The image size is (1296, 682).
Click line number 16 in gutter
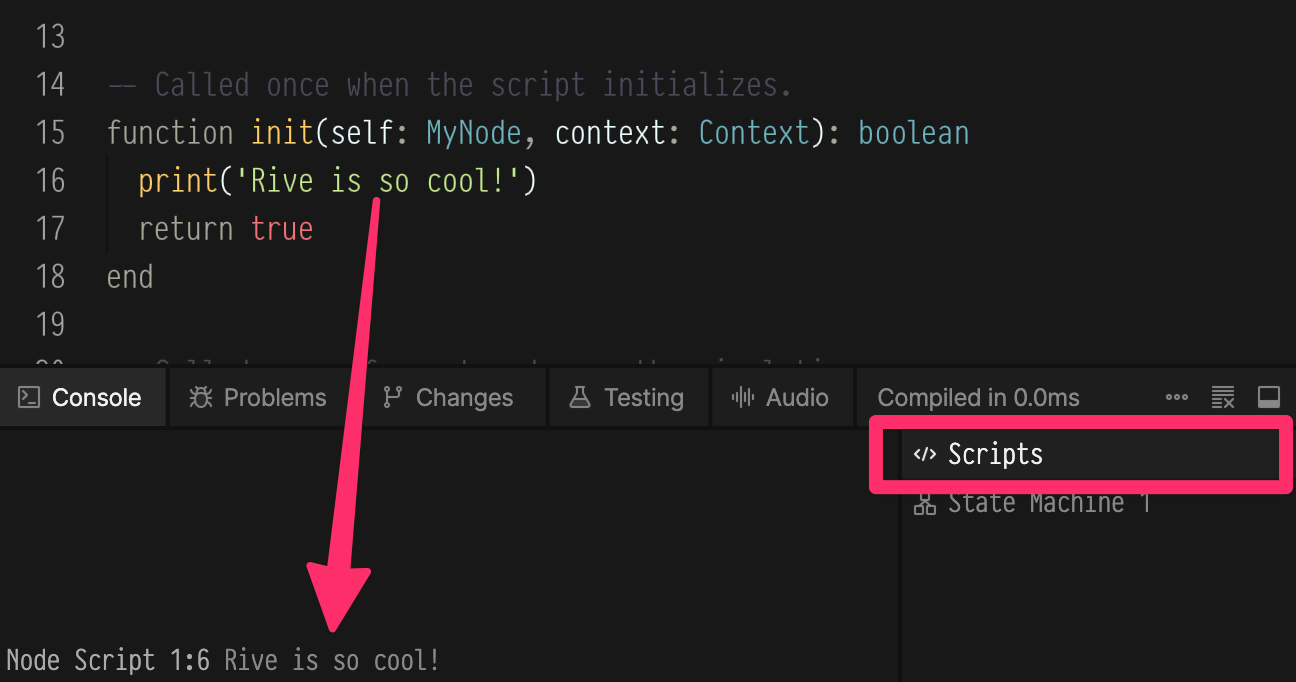pos(50,181)
